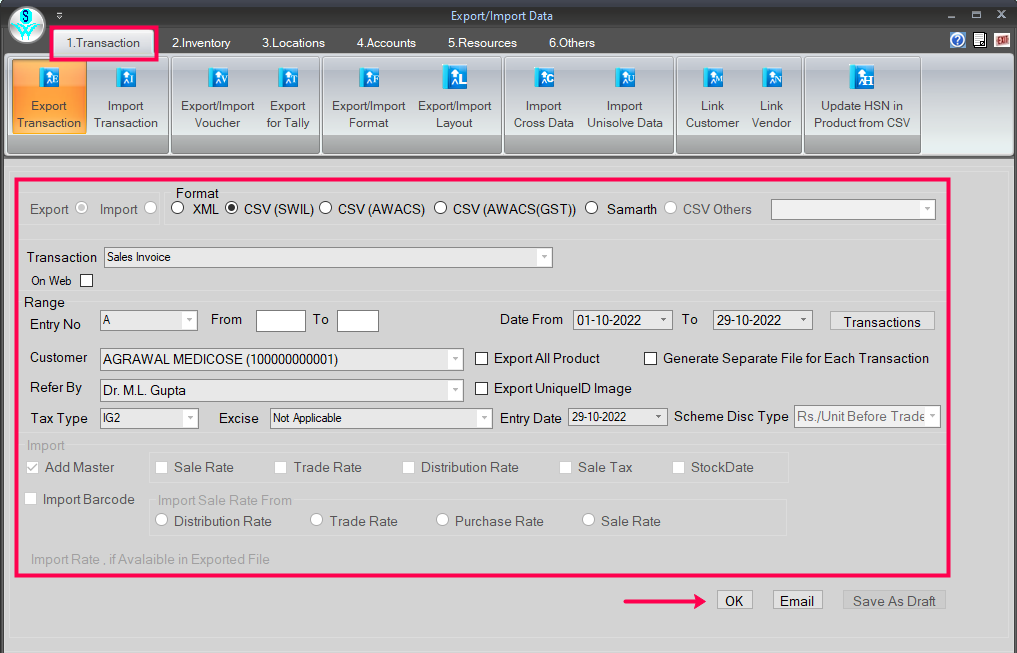1017x653 pixels.
Task: Open Update HSN in Product from CSV
Action: coord(862,97)
